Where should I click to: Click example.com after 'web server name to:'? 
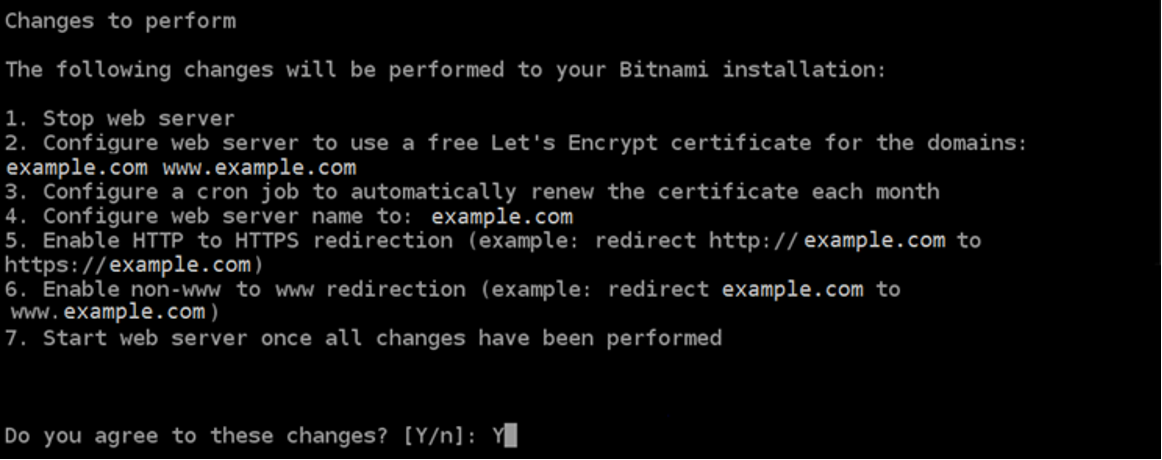click(502, 216)
